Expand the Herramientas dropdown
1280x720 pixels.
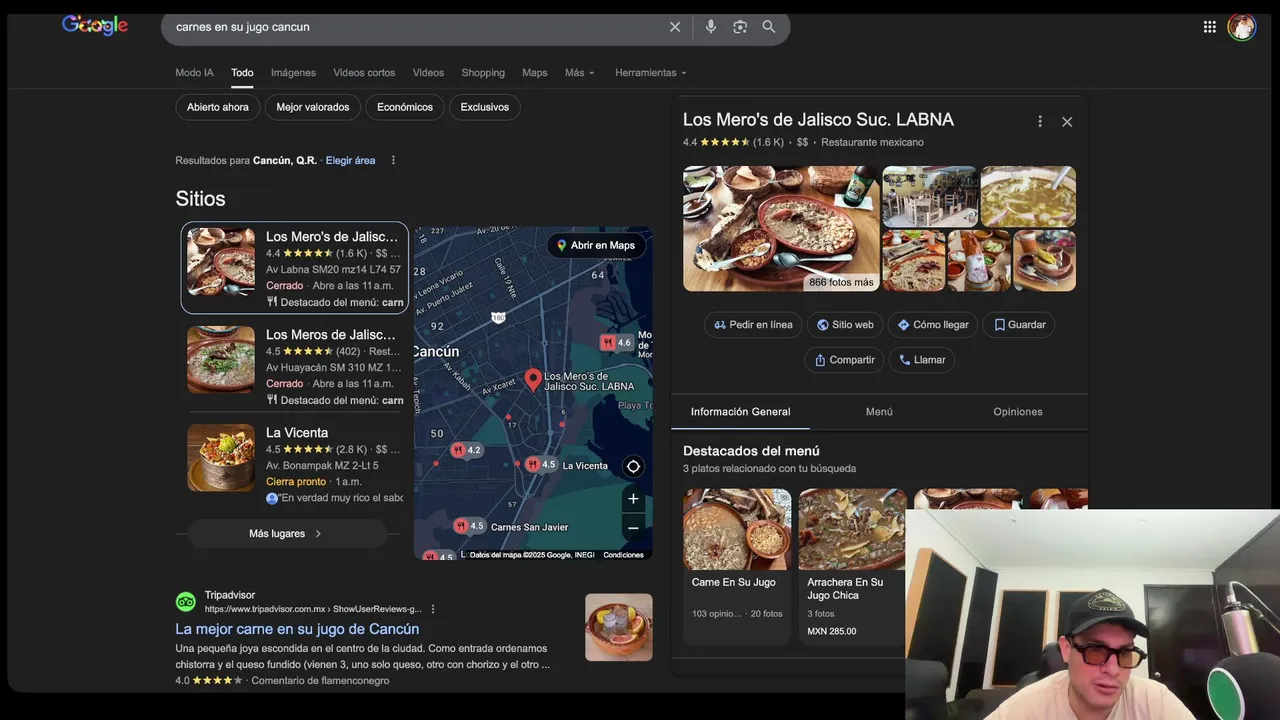(x=651, y=73)
